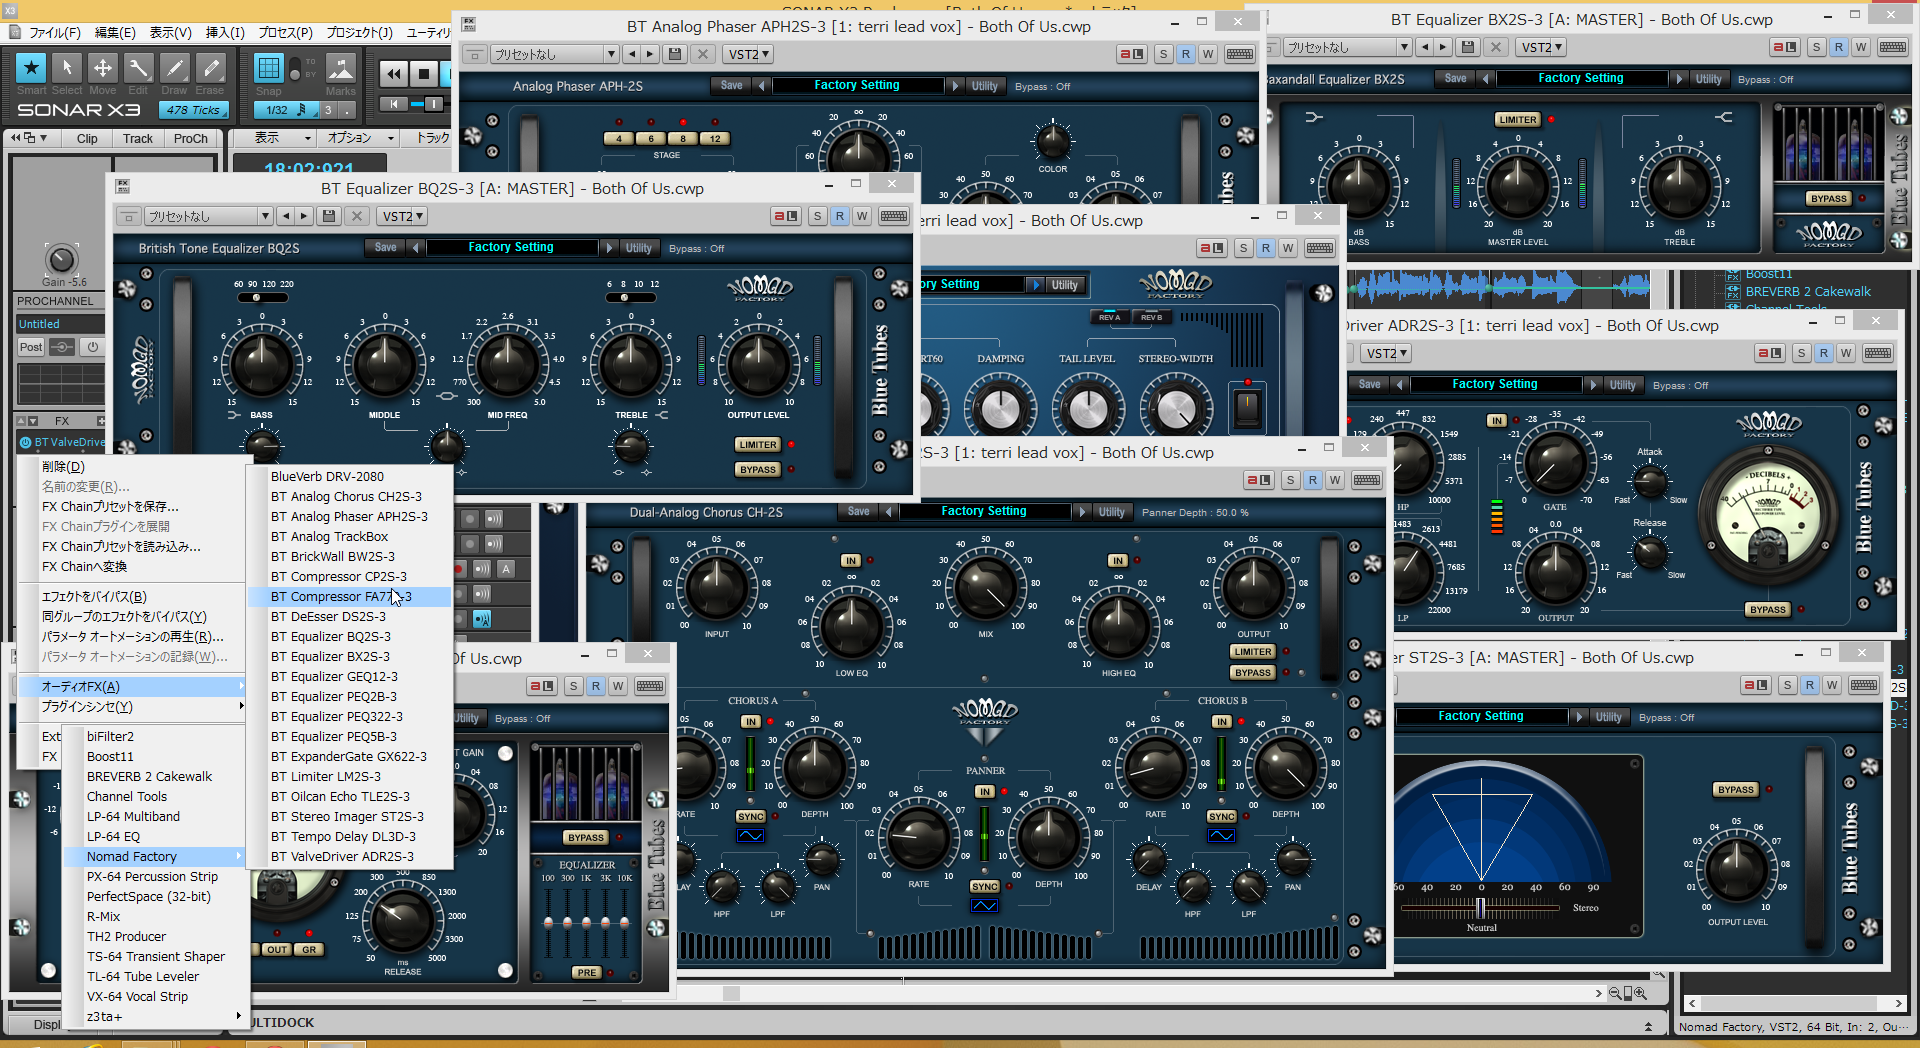Image resolution: width=1920 pixels, height=1048 pixels.
Task: Click ACT learn icon in ST2S-3 imager window
Action: pos(1755,685)
